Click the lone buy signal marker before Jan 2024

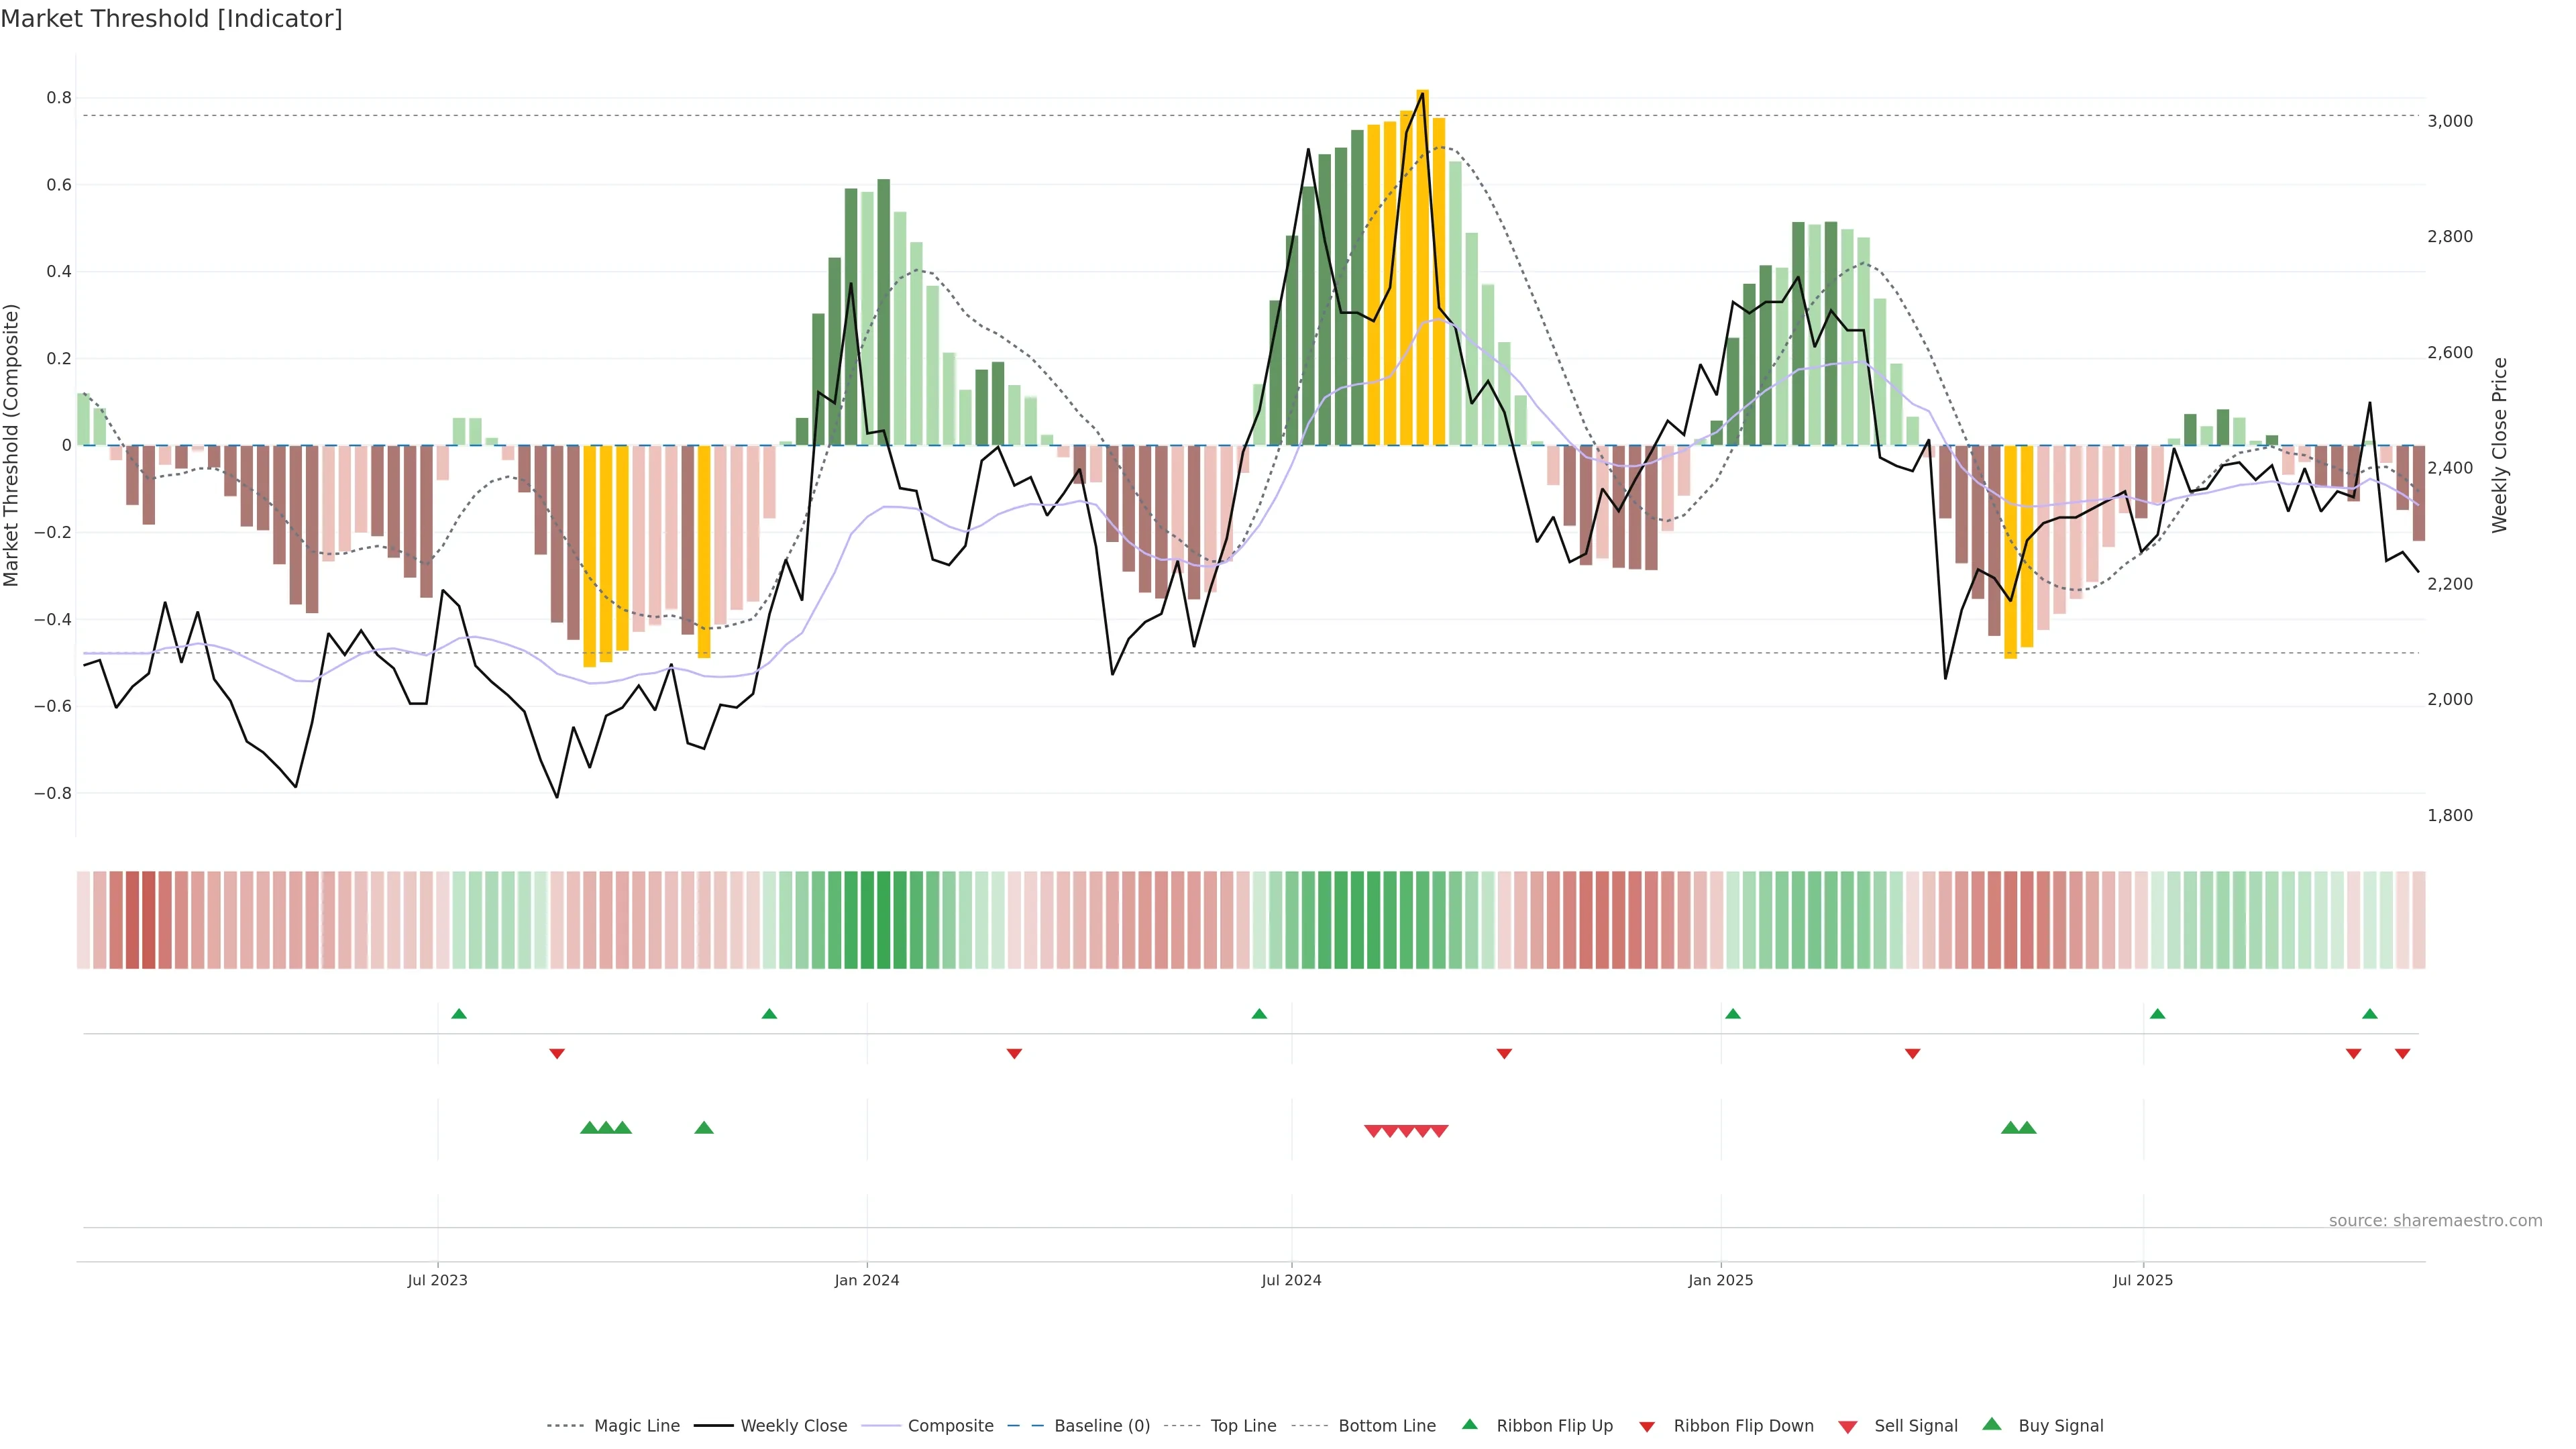pos(704,1128)
